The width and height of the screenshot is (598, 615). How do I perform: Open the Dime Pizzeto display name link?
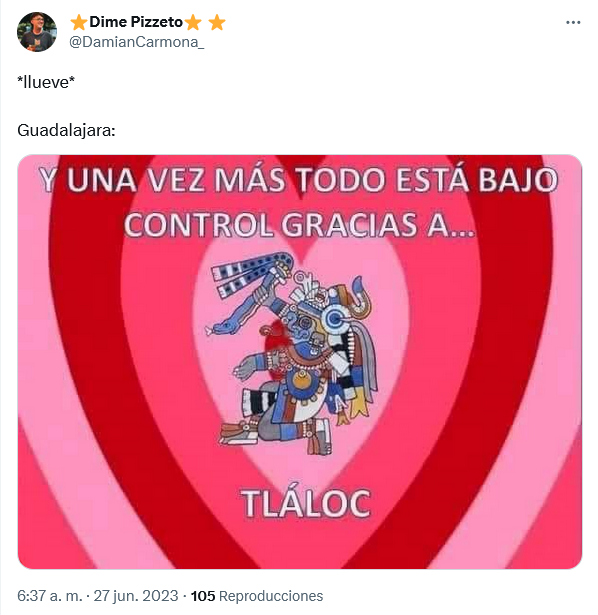pyautogui.click(x=136, y=22)
